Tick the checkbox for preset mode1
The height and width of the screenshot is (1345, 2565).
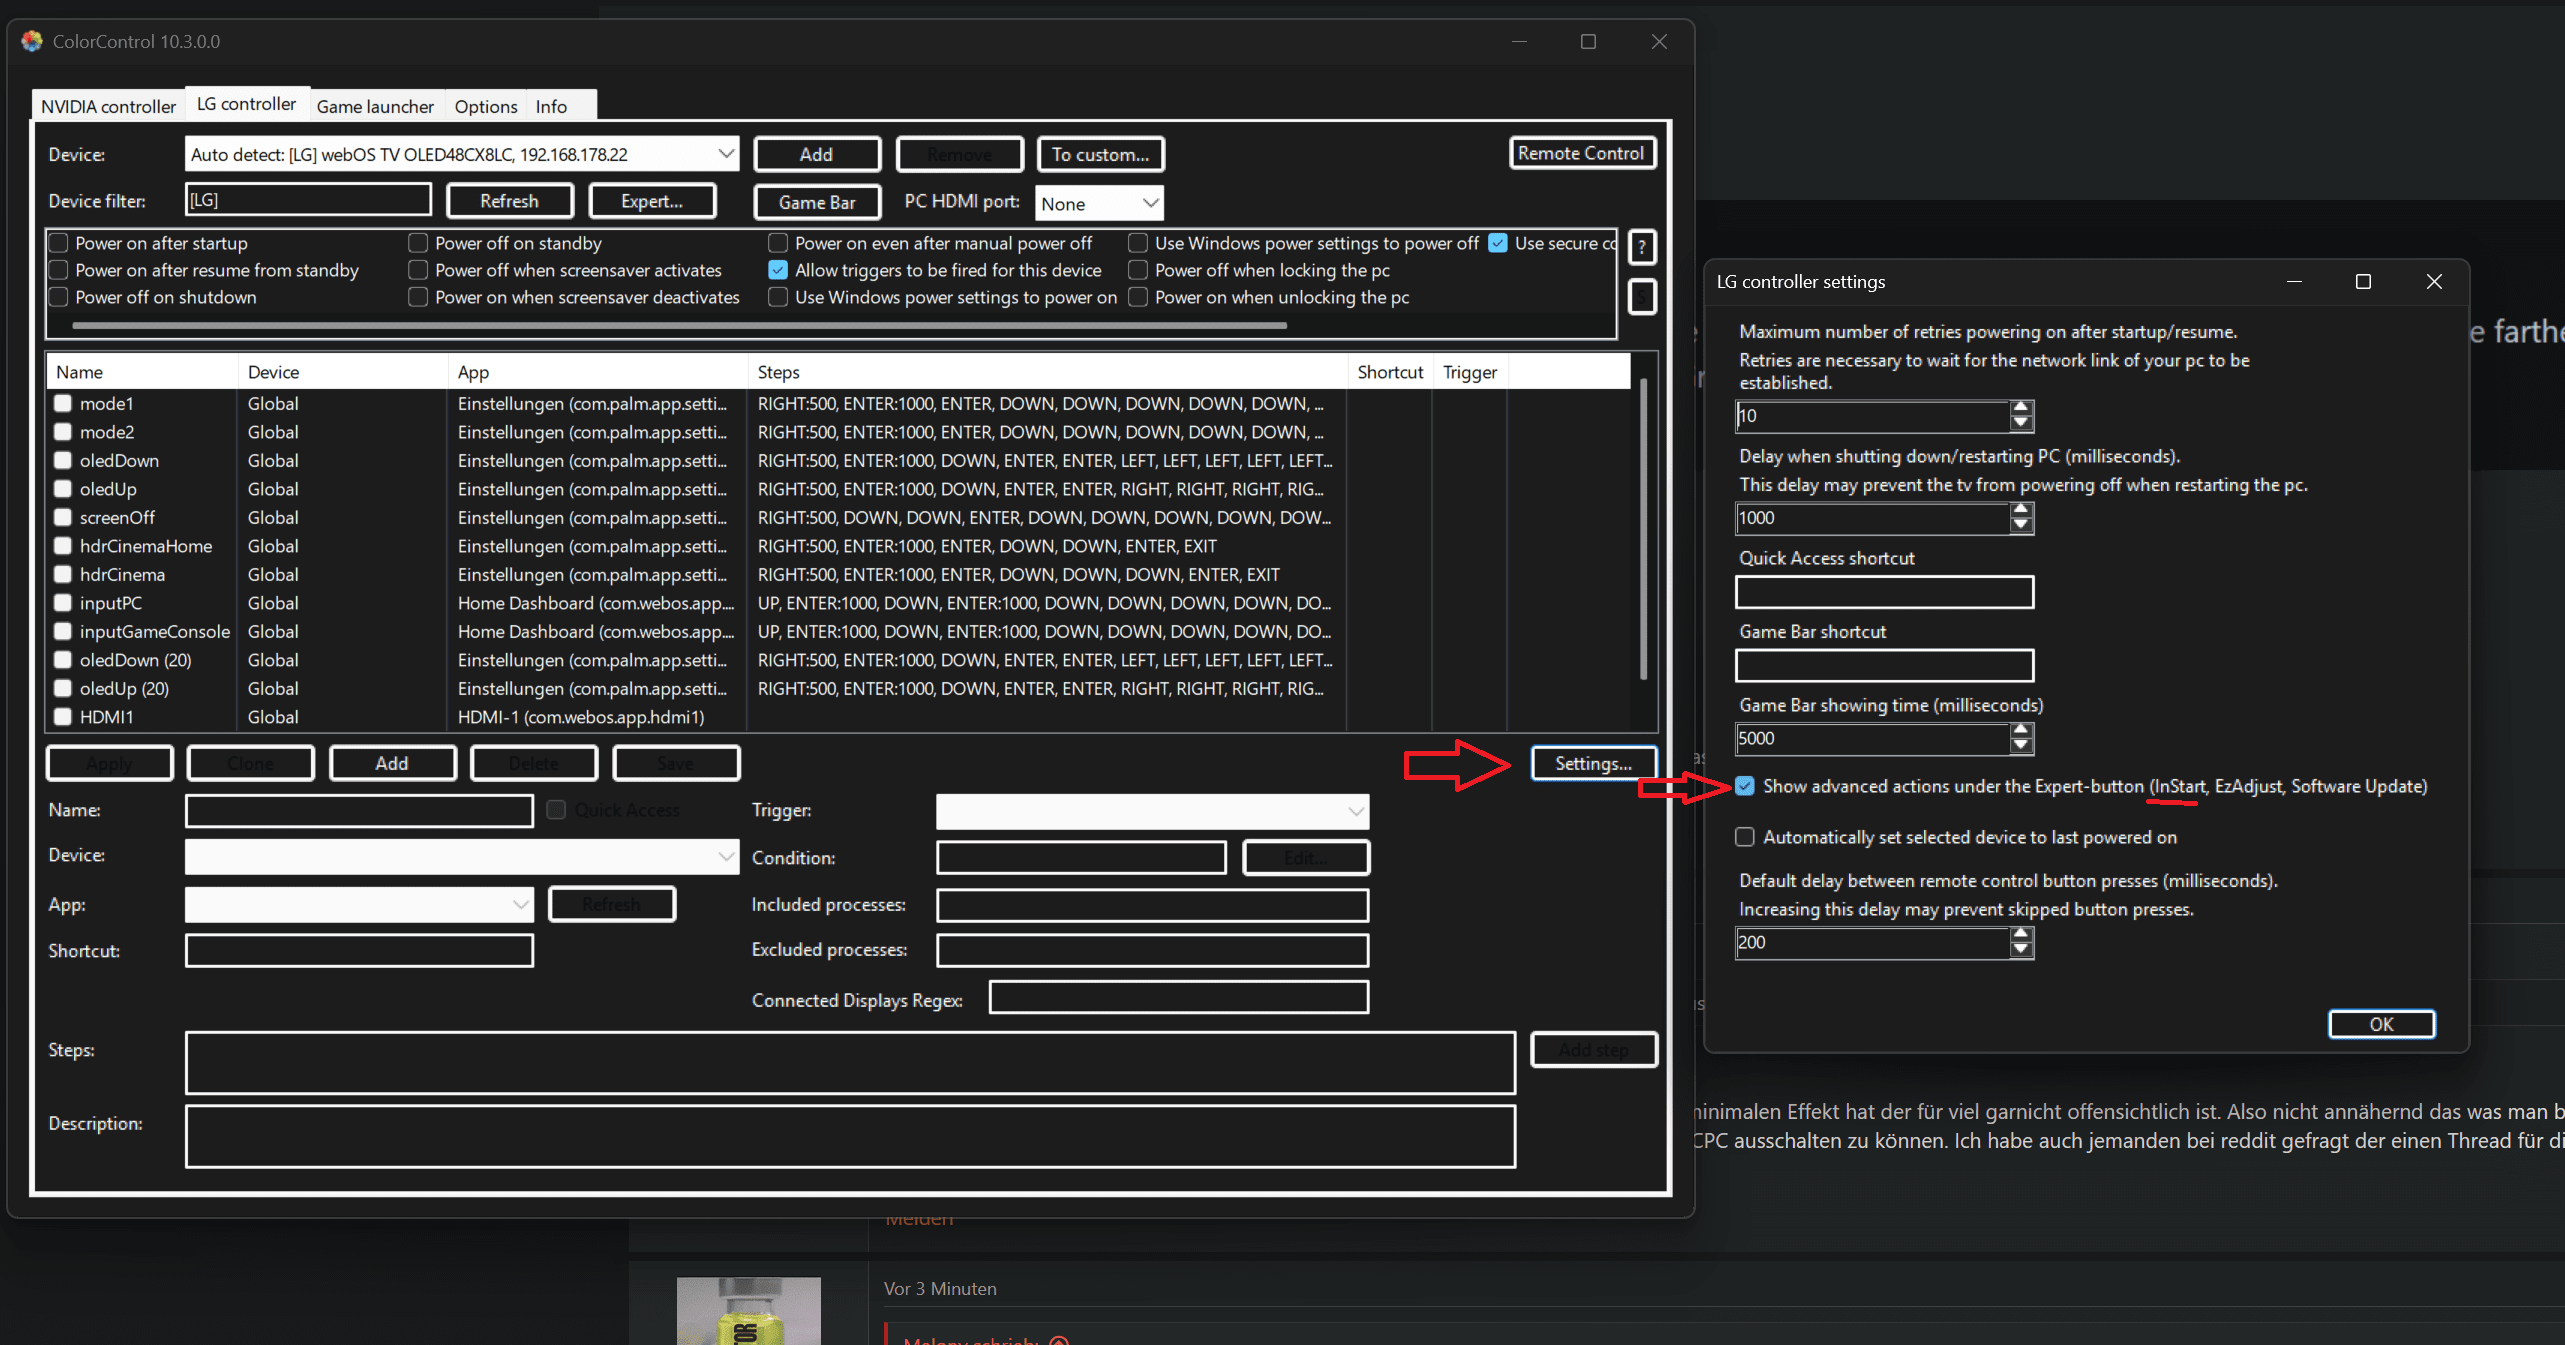(63, 403)
